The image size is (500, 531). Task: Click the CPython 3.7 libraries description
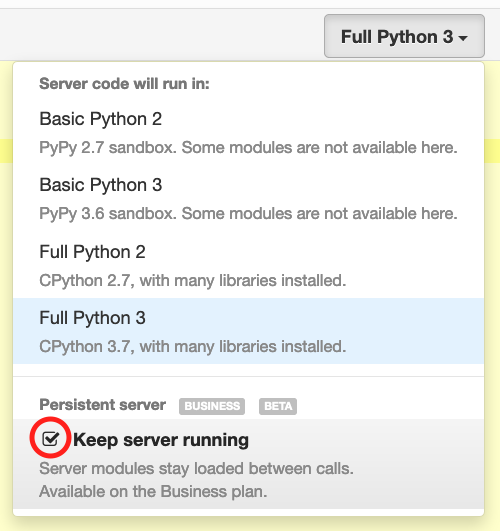point(192,347)
